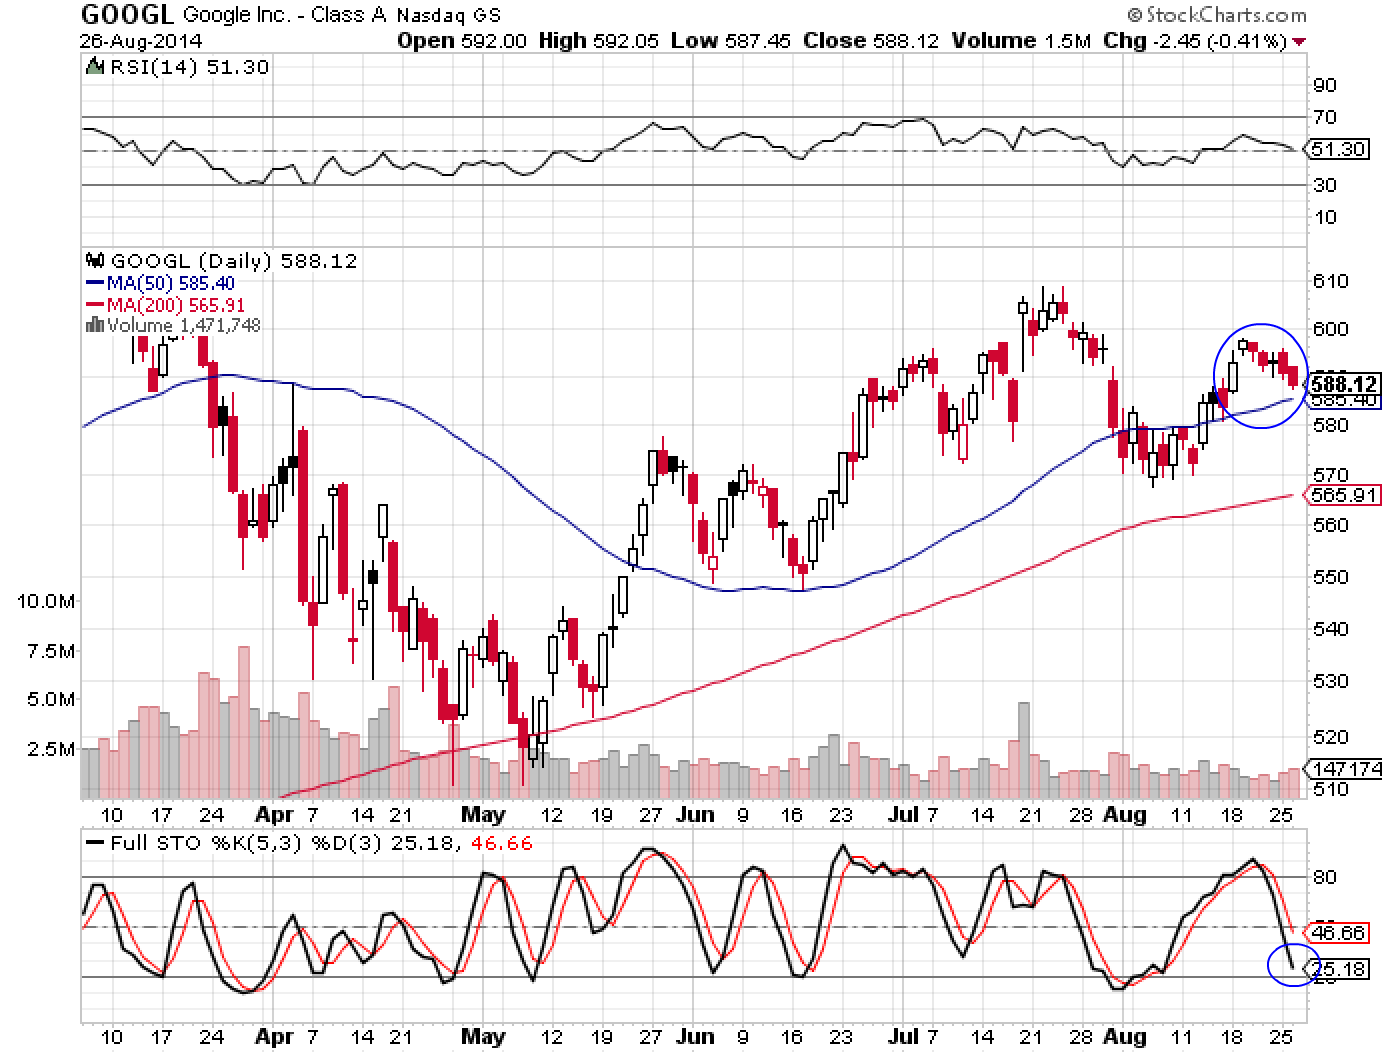The image size is (1382, 1054).
Task: Click the 26-Aug-2014 date label
Action: pyautogui.click(x=141, y=41)
